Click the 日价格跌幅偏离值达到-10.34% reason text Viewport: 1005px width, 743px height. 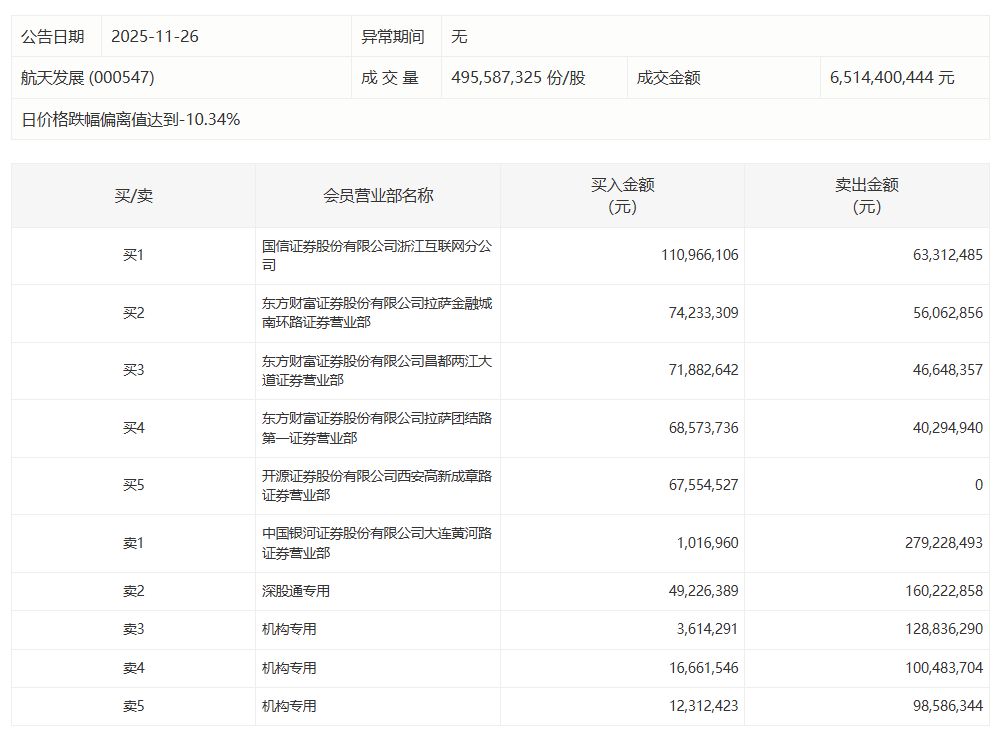pyautogui.click(x=131, y=119)
